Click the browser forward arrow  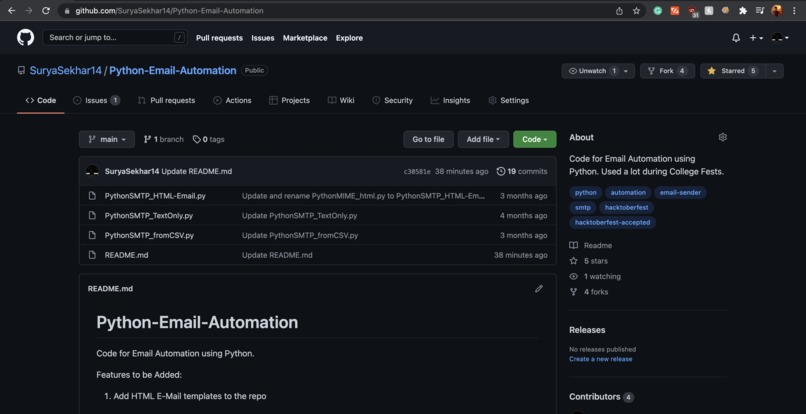(x=29, y=10)
